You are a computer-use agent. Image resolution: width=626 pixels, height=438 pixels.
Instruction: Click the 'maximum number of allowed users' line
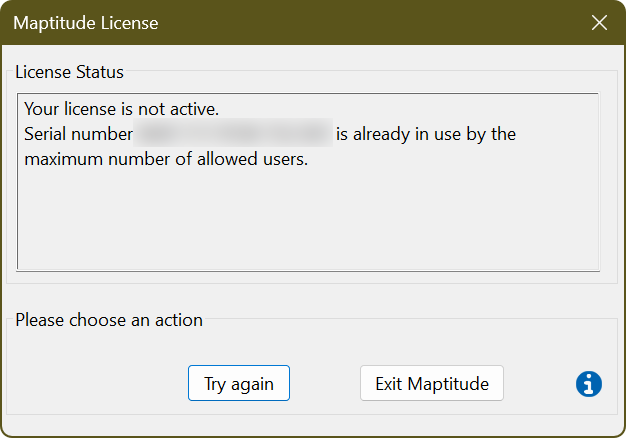click(165, 158)
